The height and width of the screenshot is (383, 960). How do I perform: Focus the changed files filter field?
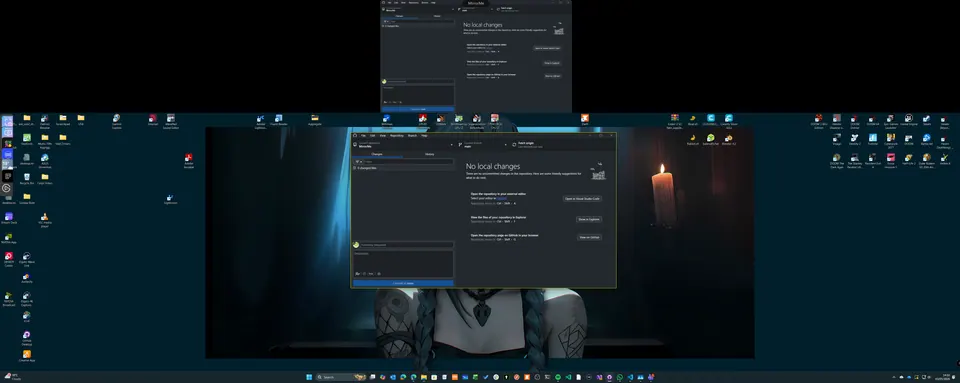coord(408,162)
